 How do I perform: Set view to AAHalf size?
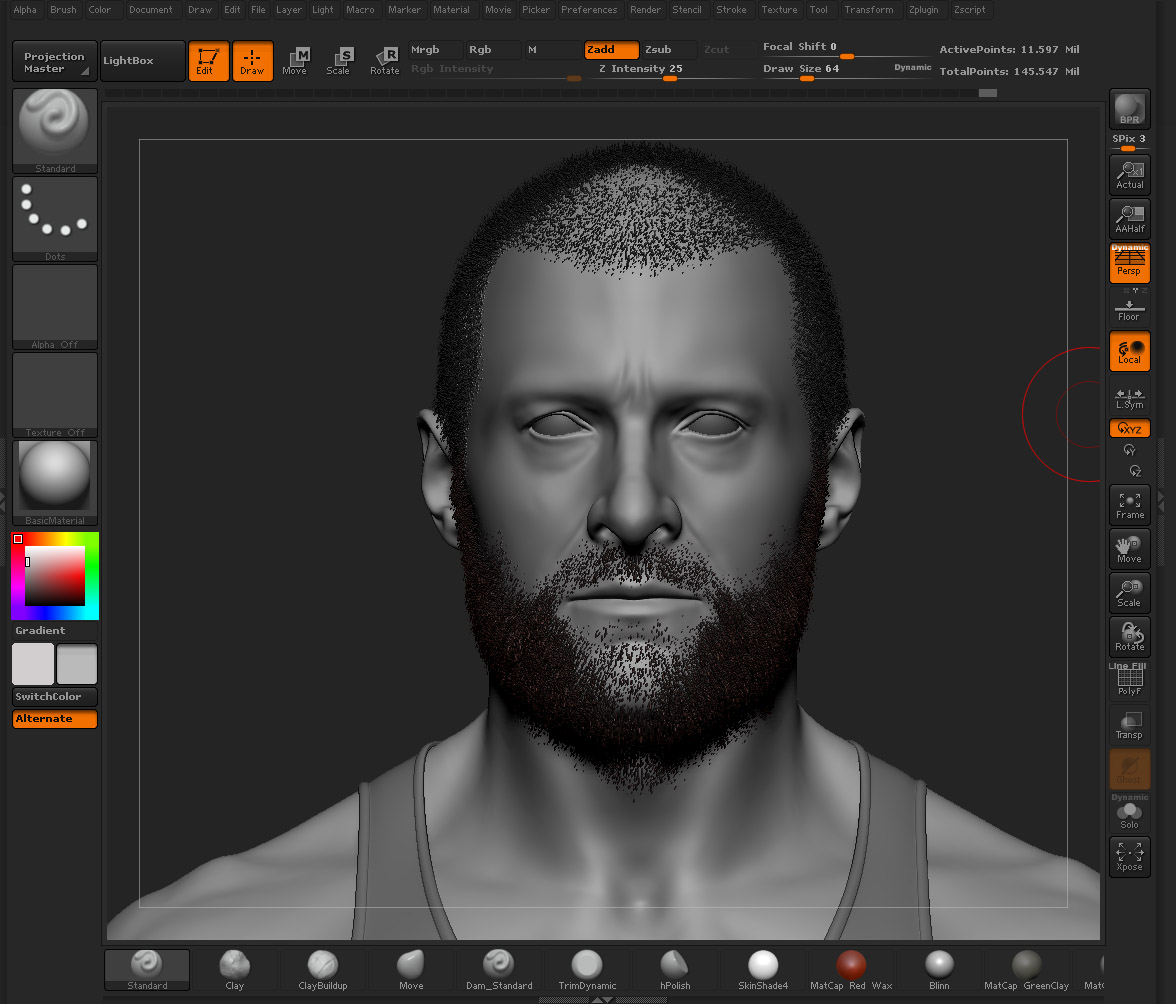click(x=1130, y=219)
